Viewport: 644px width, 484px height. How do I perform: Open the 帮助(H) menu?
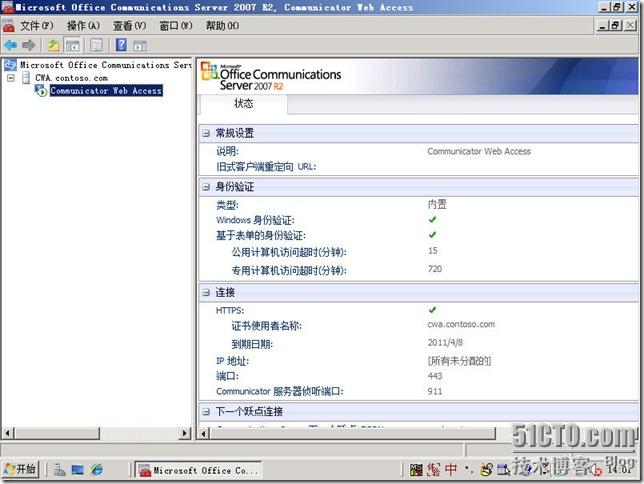point(222,26)
